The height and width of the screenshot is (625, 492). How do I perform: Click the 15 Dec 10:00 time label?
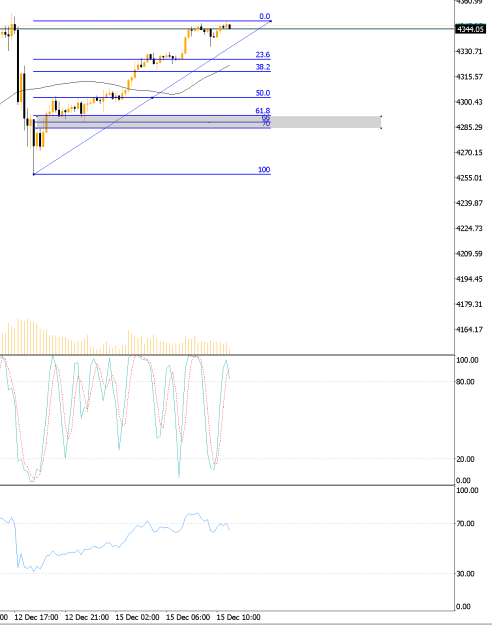238,617
